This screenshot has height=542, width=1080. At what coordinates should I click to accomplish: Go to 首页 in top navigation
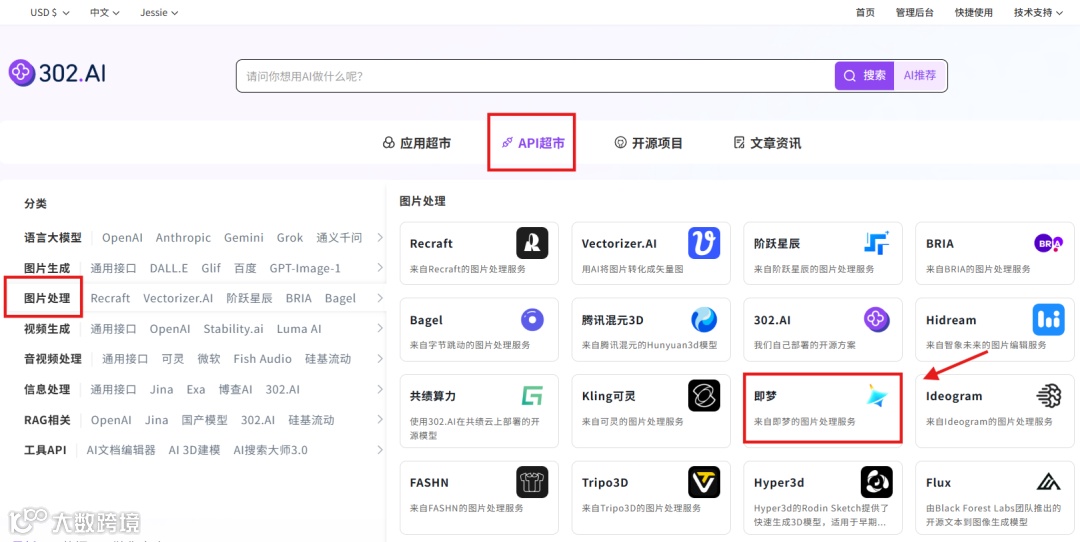865,12
